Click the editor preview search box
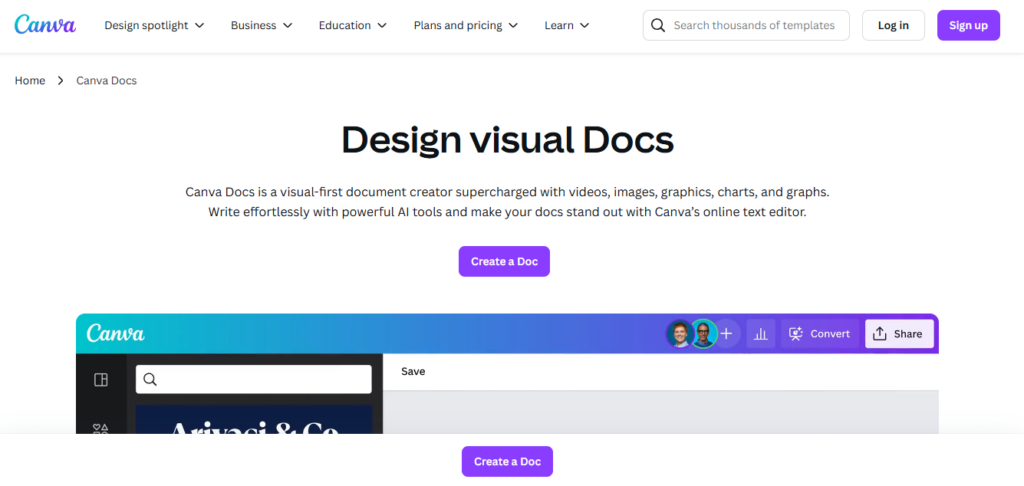 (253, 380)
